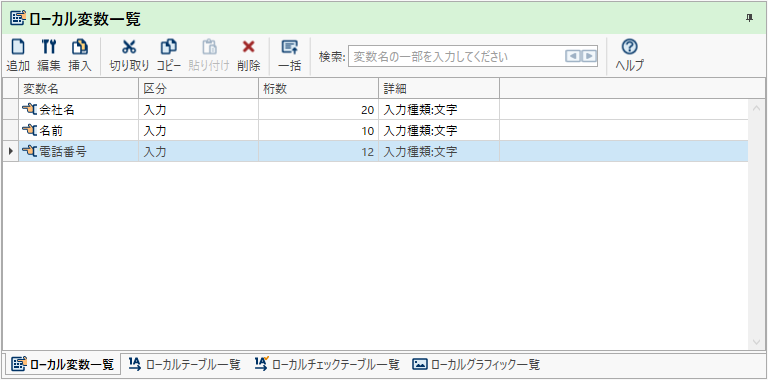This screenshot has height=380, width=768.
Task: Click 入力種類:文字 in 電話番号 row
Action: point(439,152)
